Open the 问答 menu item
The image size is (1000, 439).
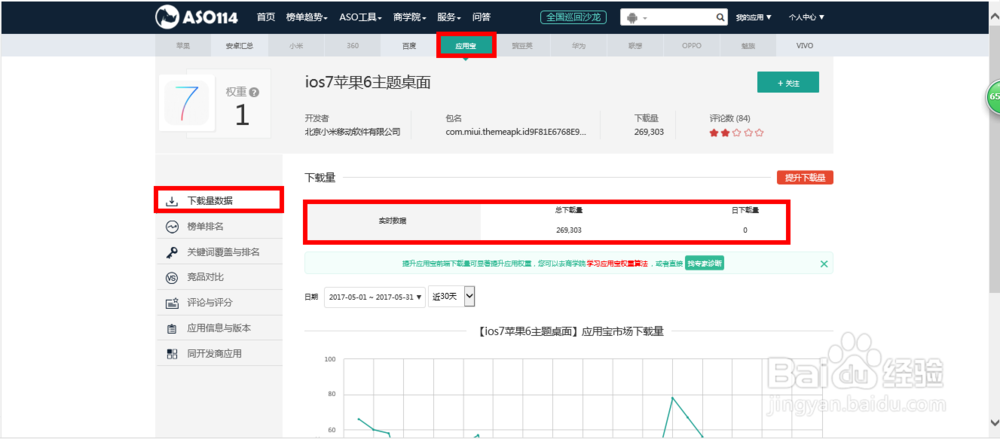482,17
